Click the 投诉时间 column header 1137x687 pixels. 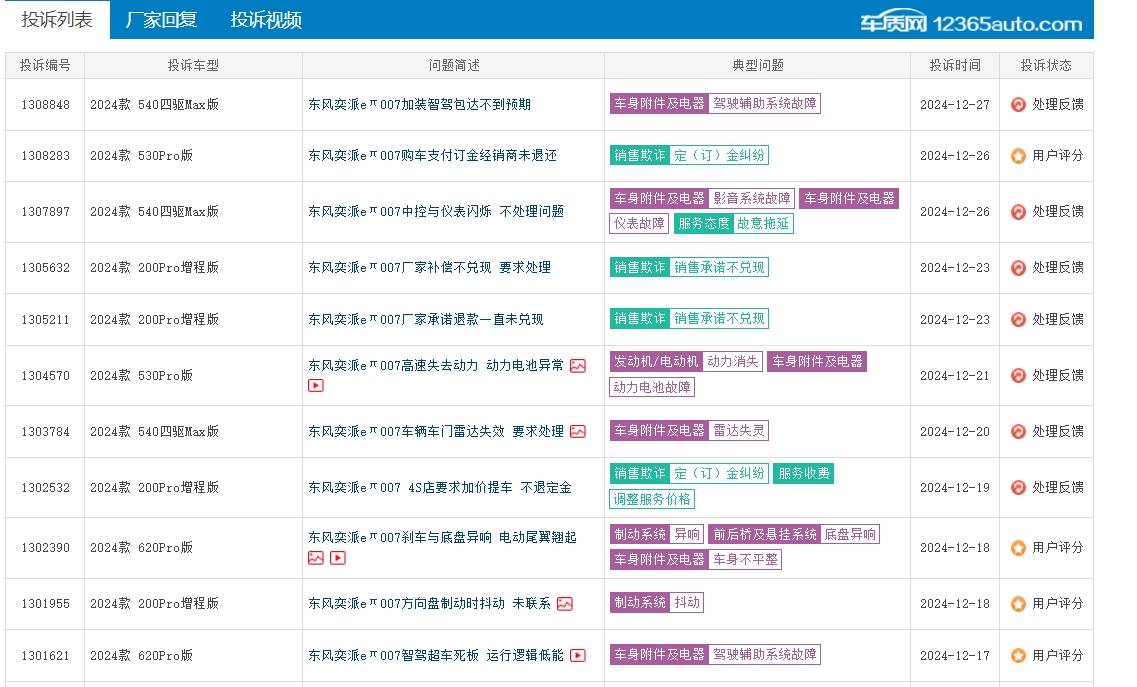tap(955, 65)
